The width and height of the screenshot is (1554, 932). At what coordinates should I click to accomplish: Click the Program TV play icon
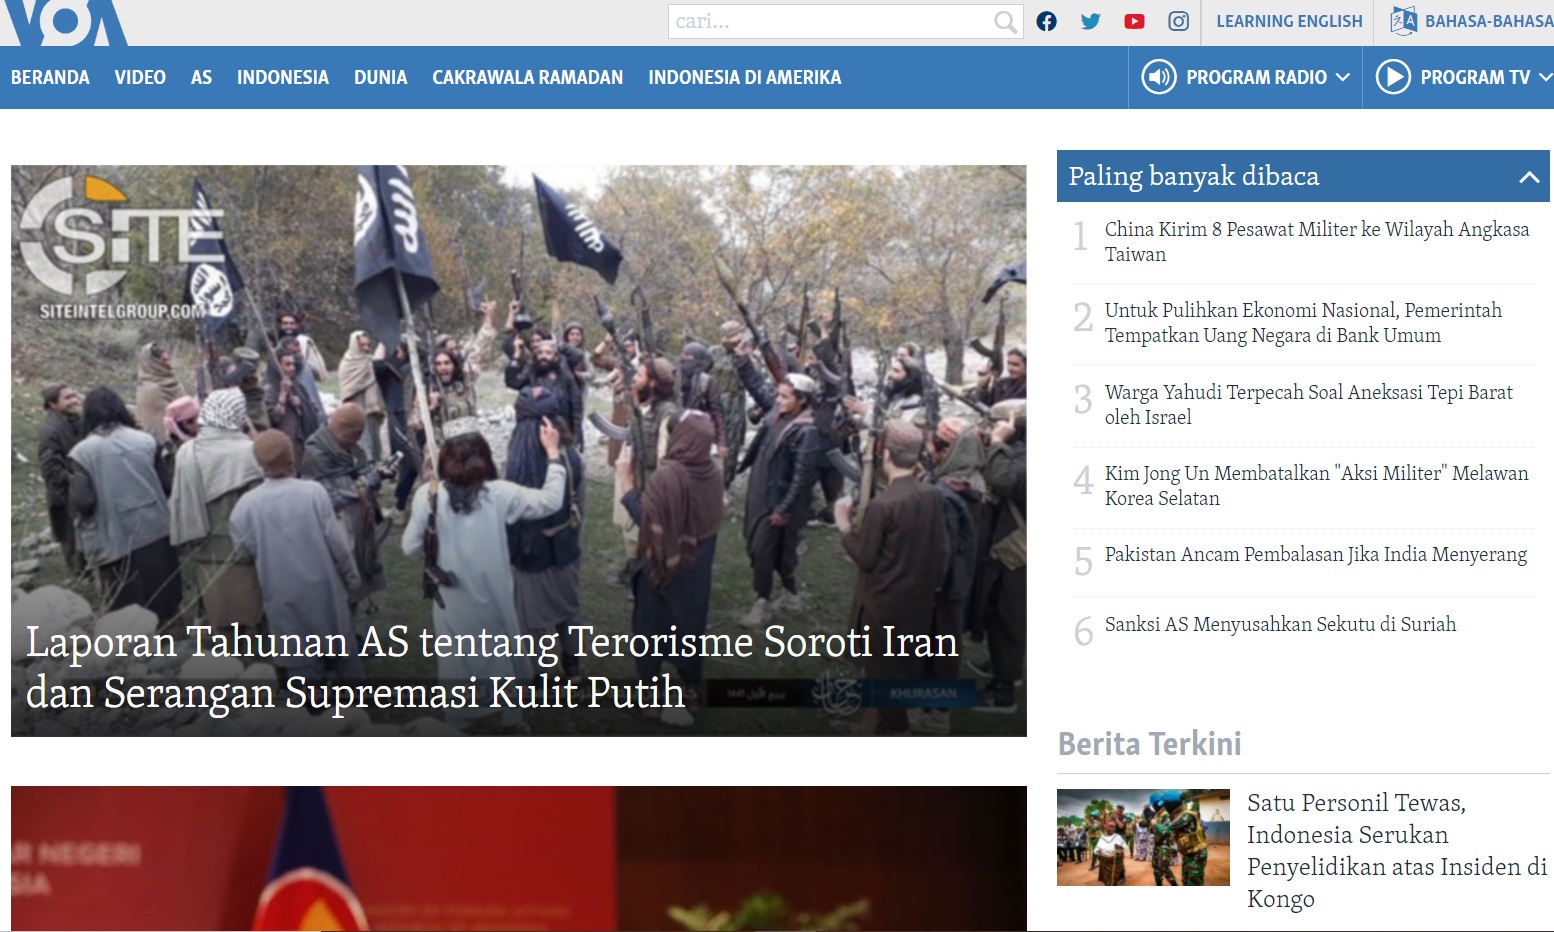click(x=1393, y=77)
